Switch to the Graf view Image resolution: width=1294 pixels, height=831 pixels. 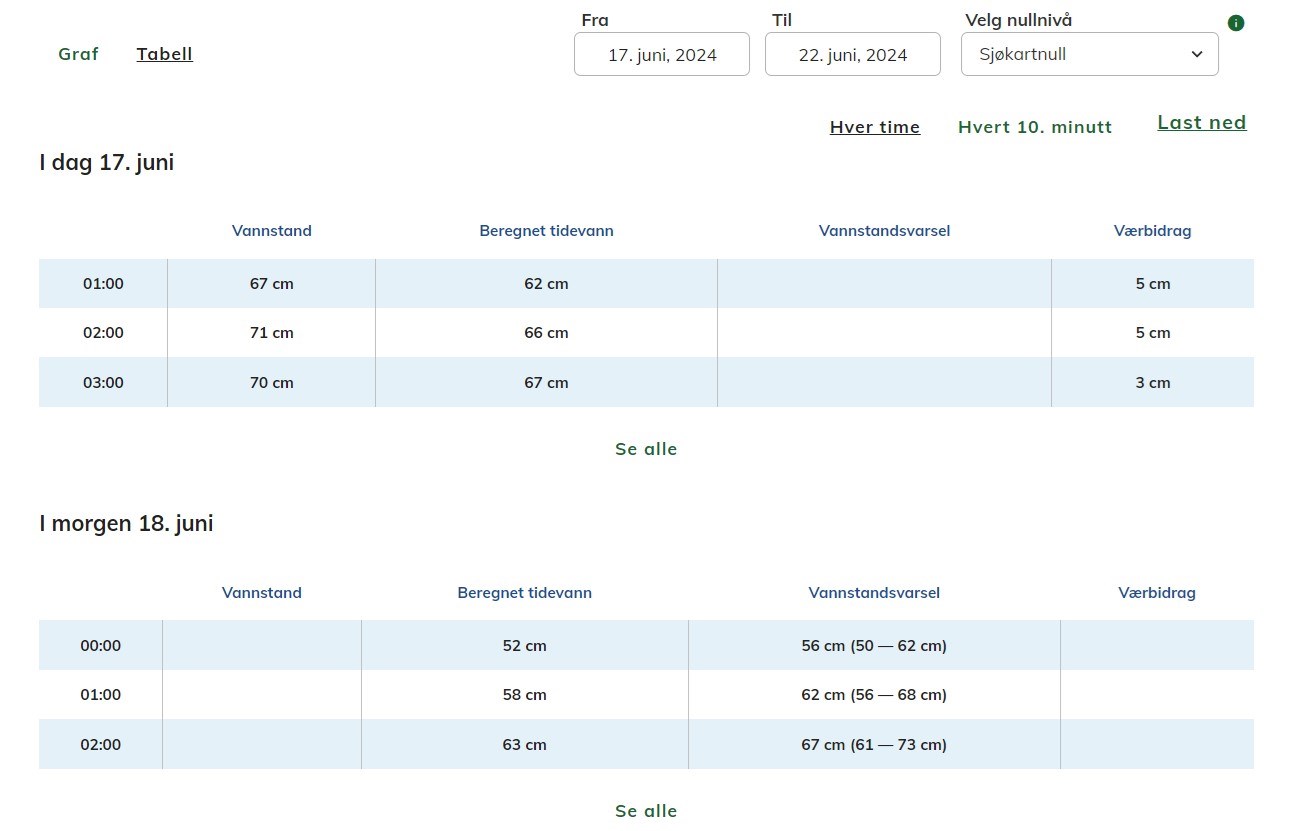tap(78, 54)
